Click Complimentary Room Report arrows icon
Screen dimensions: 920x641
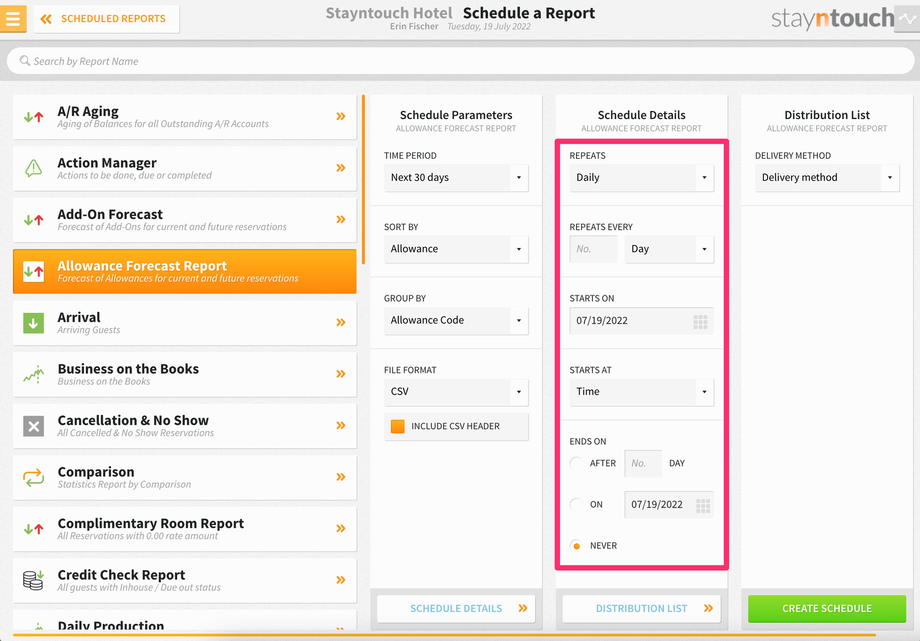pos(33,529)
